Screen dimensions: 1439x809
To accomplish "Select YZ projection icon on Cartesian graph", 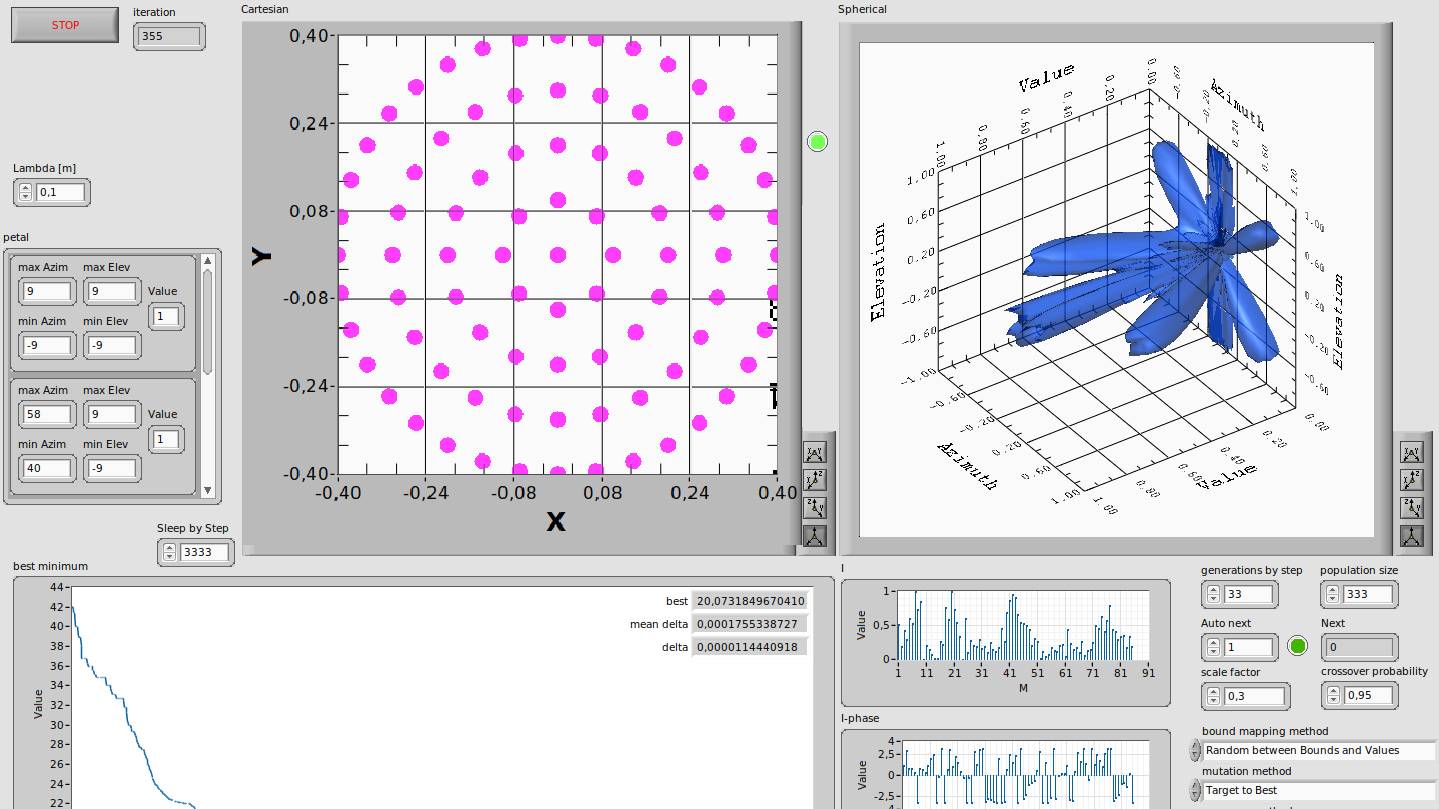I will pos(815,508).
